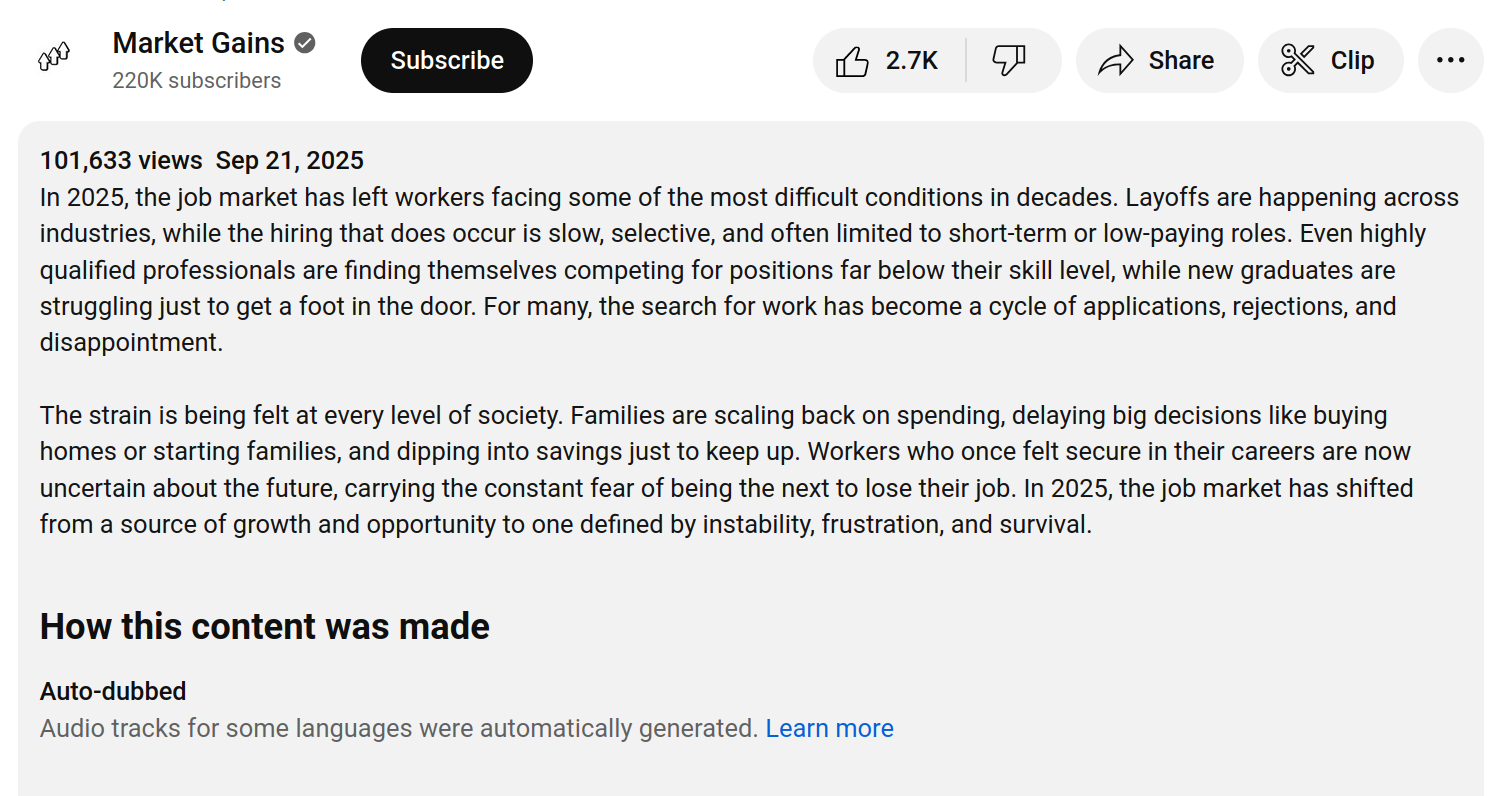1500x796 pixels.
Task: Click the verified checkmark badge
Action: click(x=305, y=43)
